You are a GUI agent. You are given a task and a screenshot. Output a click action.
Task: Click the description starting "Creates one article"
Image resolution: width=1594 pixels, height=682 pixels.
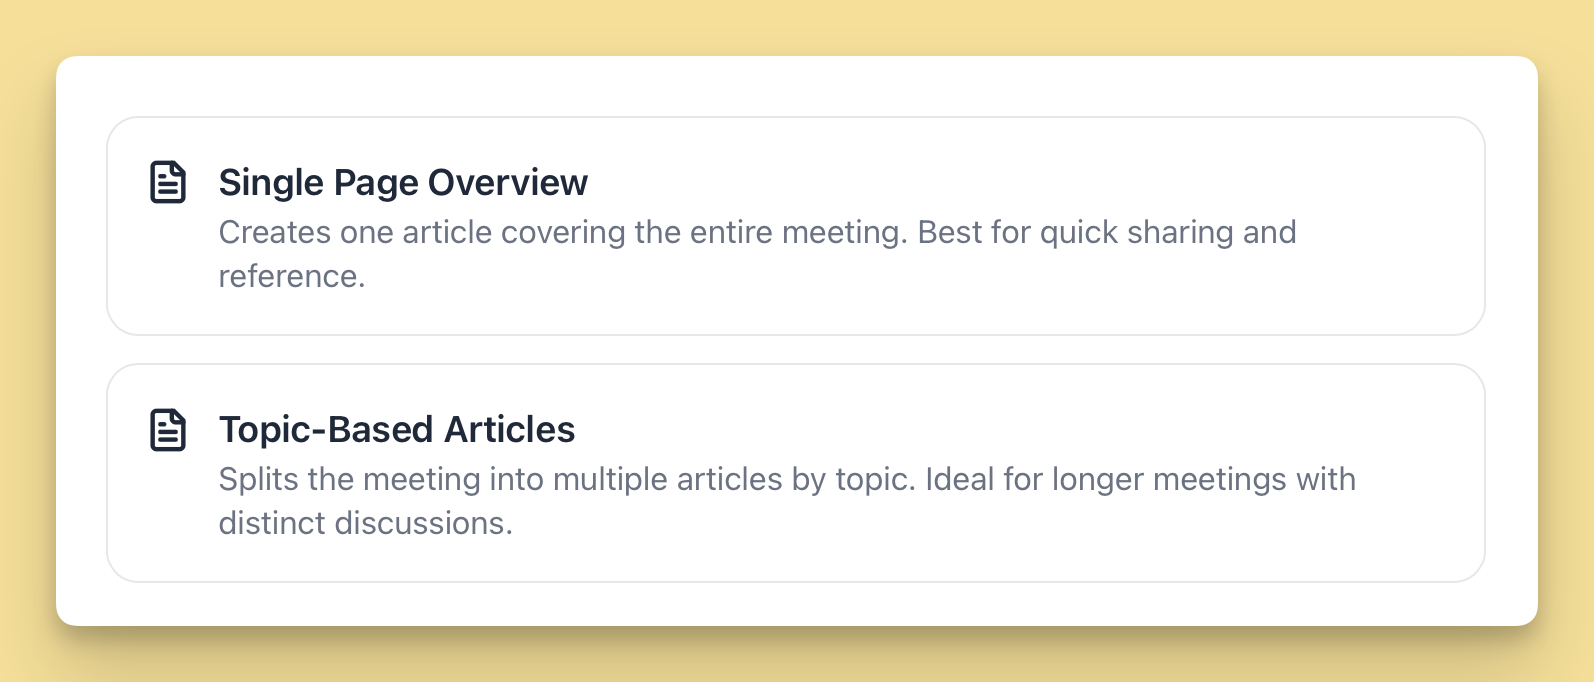tap(757, 232)
